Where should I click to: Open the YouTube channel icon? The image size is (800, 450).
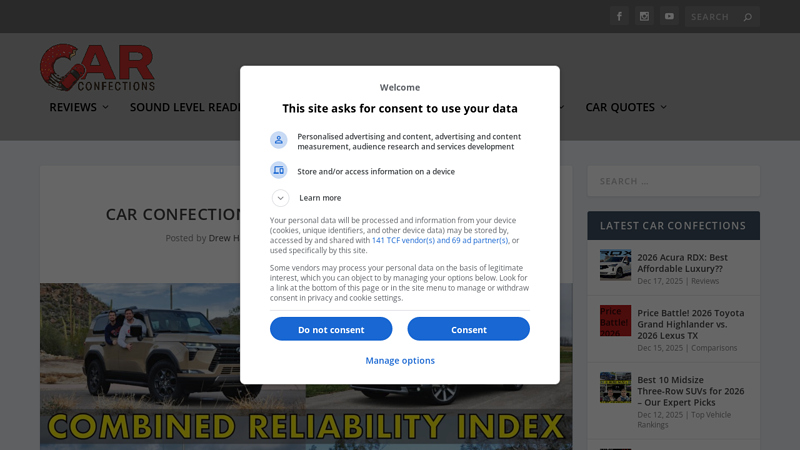click(x=669, y=16)
